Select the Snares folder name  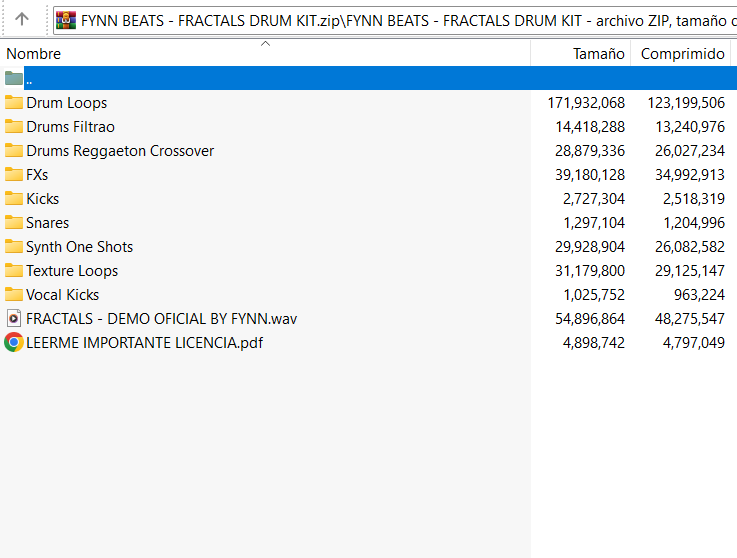(x=47, y=222)
